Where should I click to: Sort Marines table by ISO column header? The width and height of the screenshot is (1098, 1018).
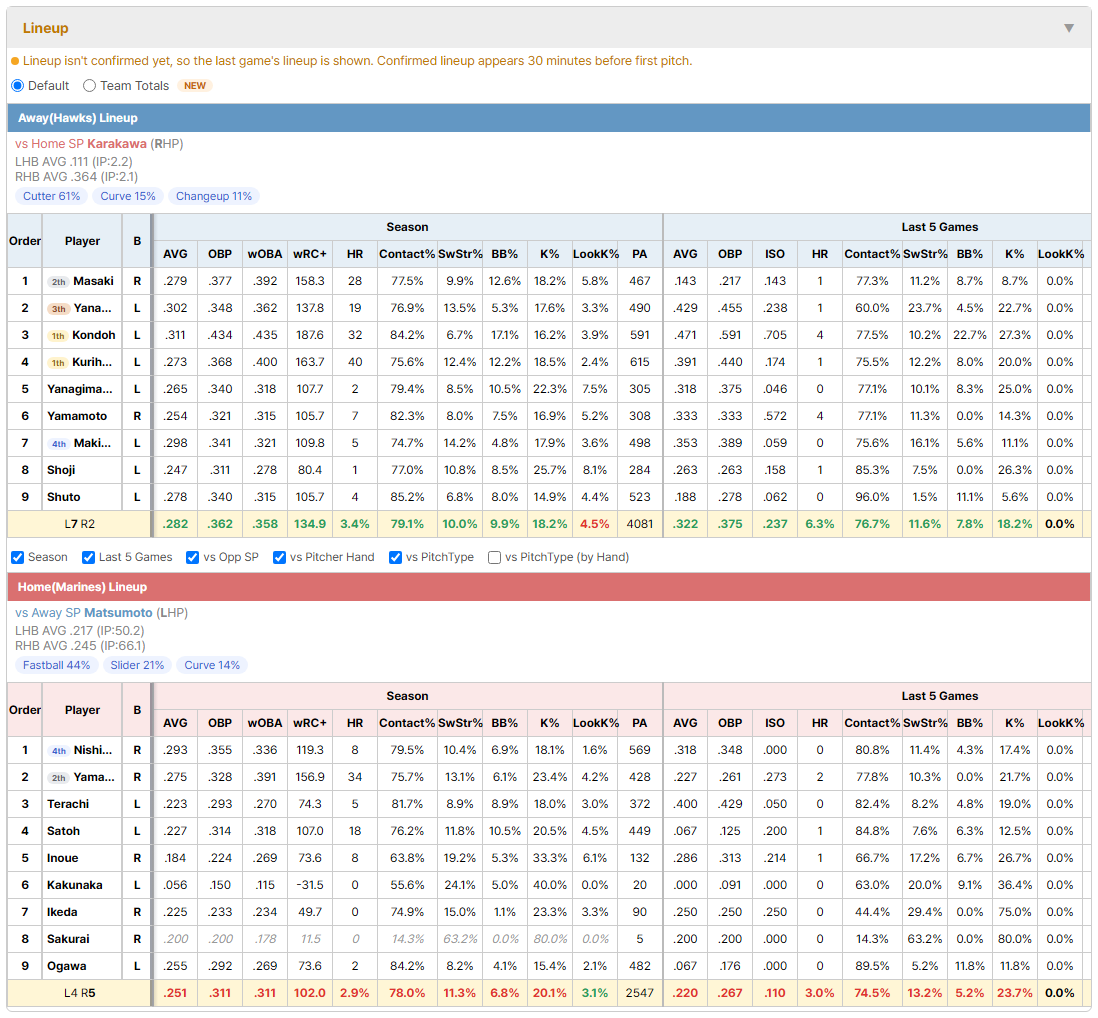[x=774, y=723]
